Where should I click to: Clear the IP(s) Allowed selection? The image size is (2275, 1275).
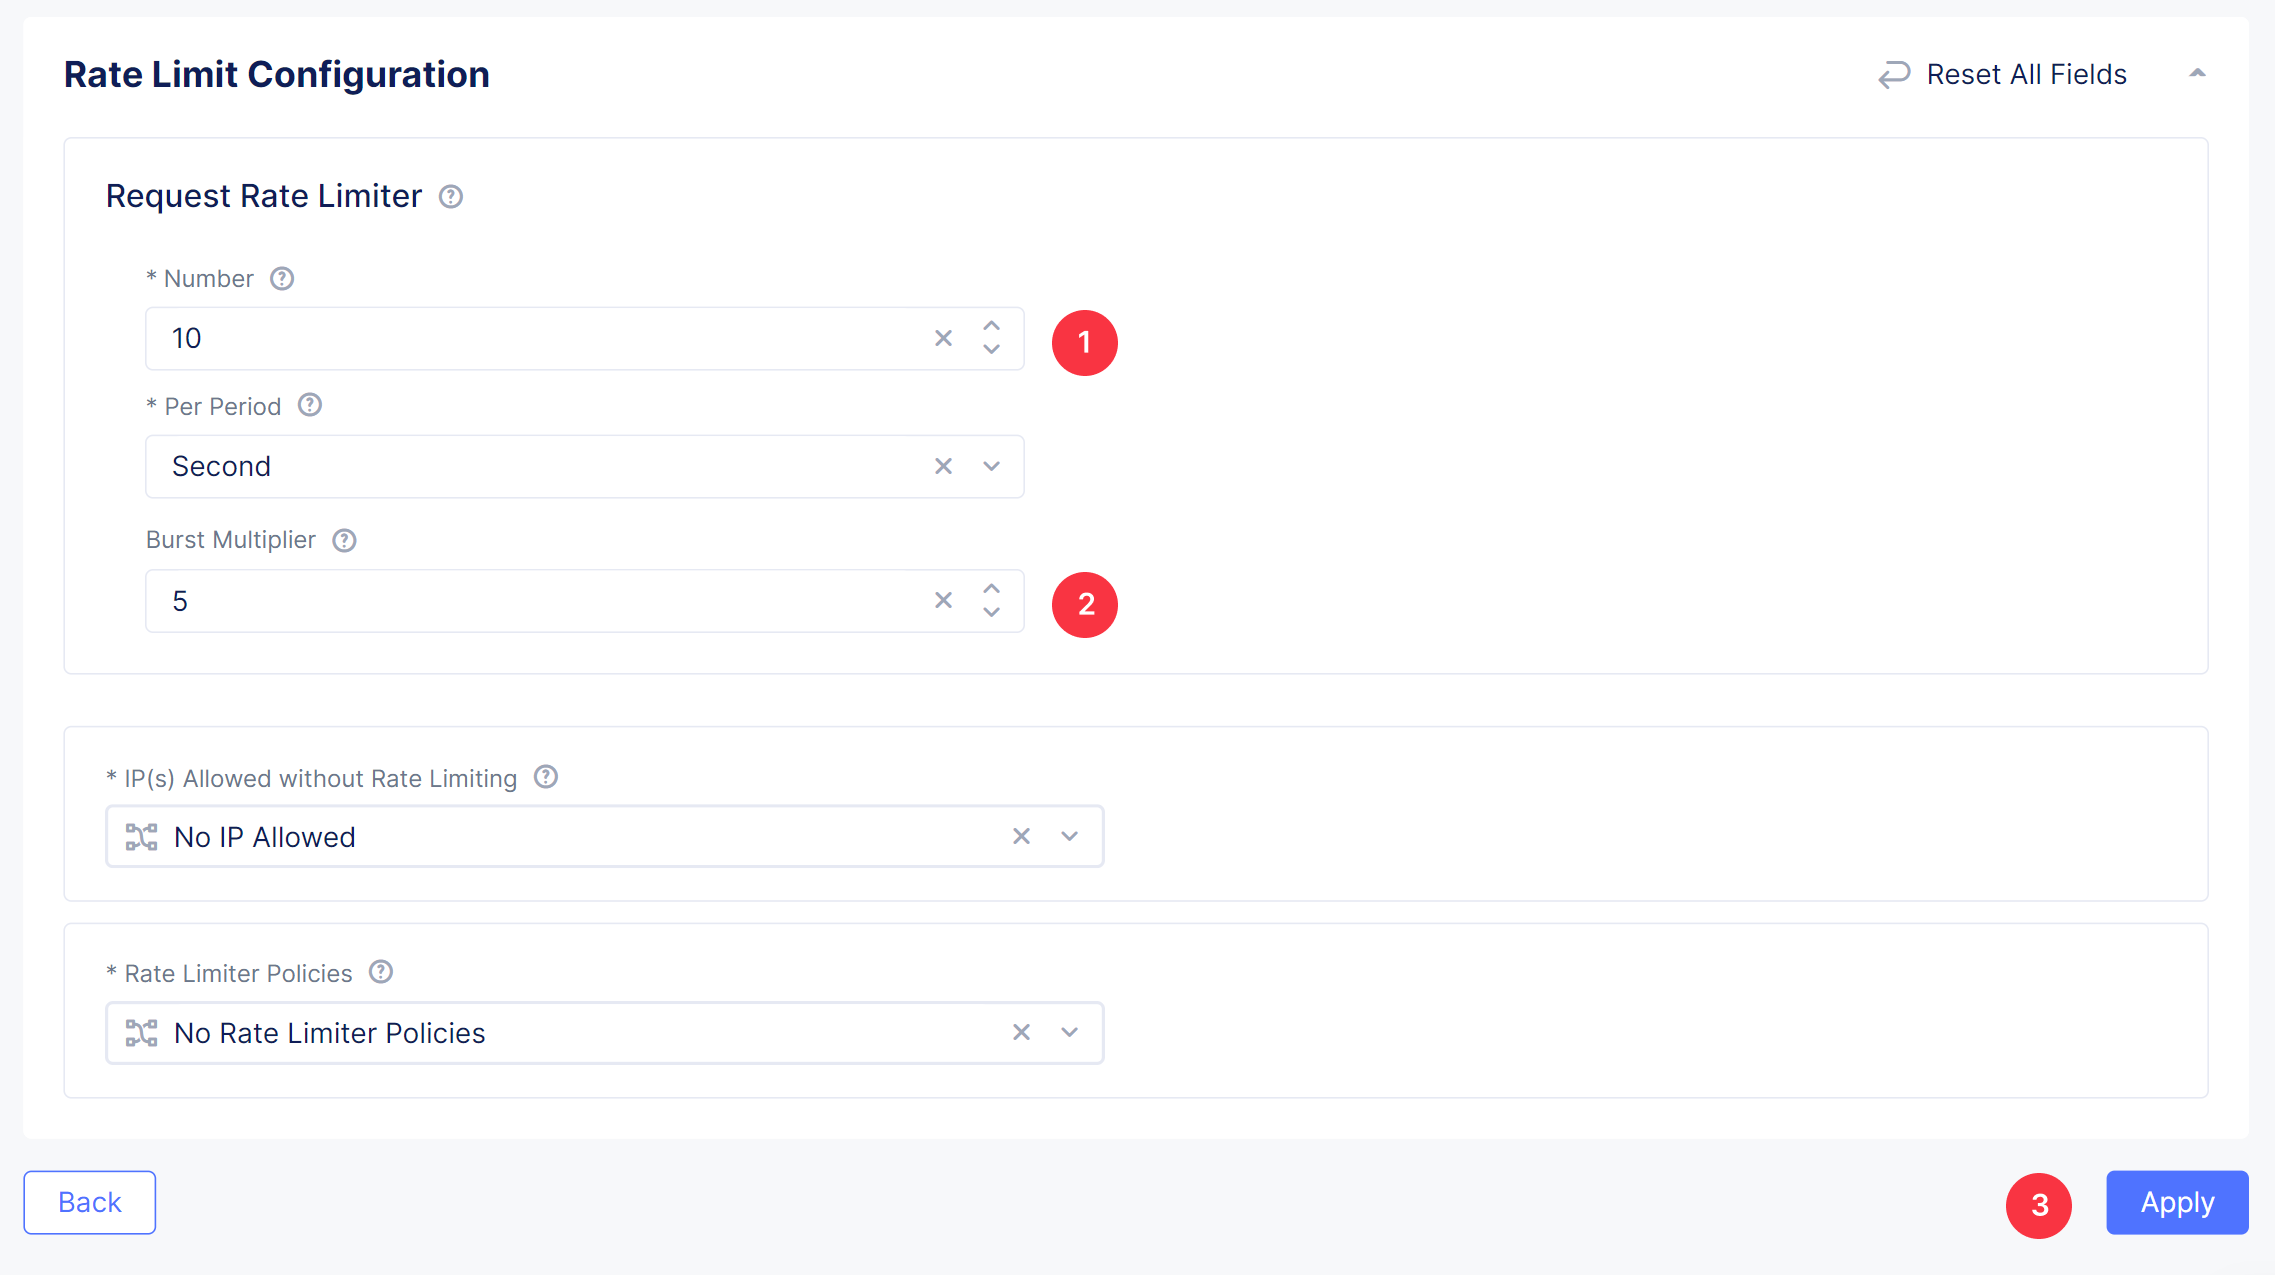tap(1022, 836)
